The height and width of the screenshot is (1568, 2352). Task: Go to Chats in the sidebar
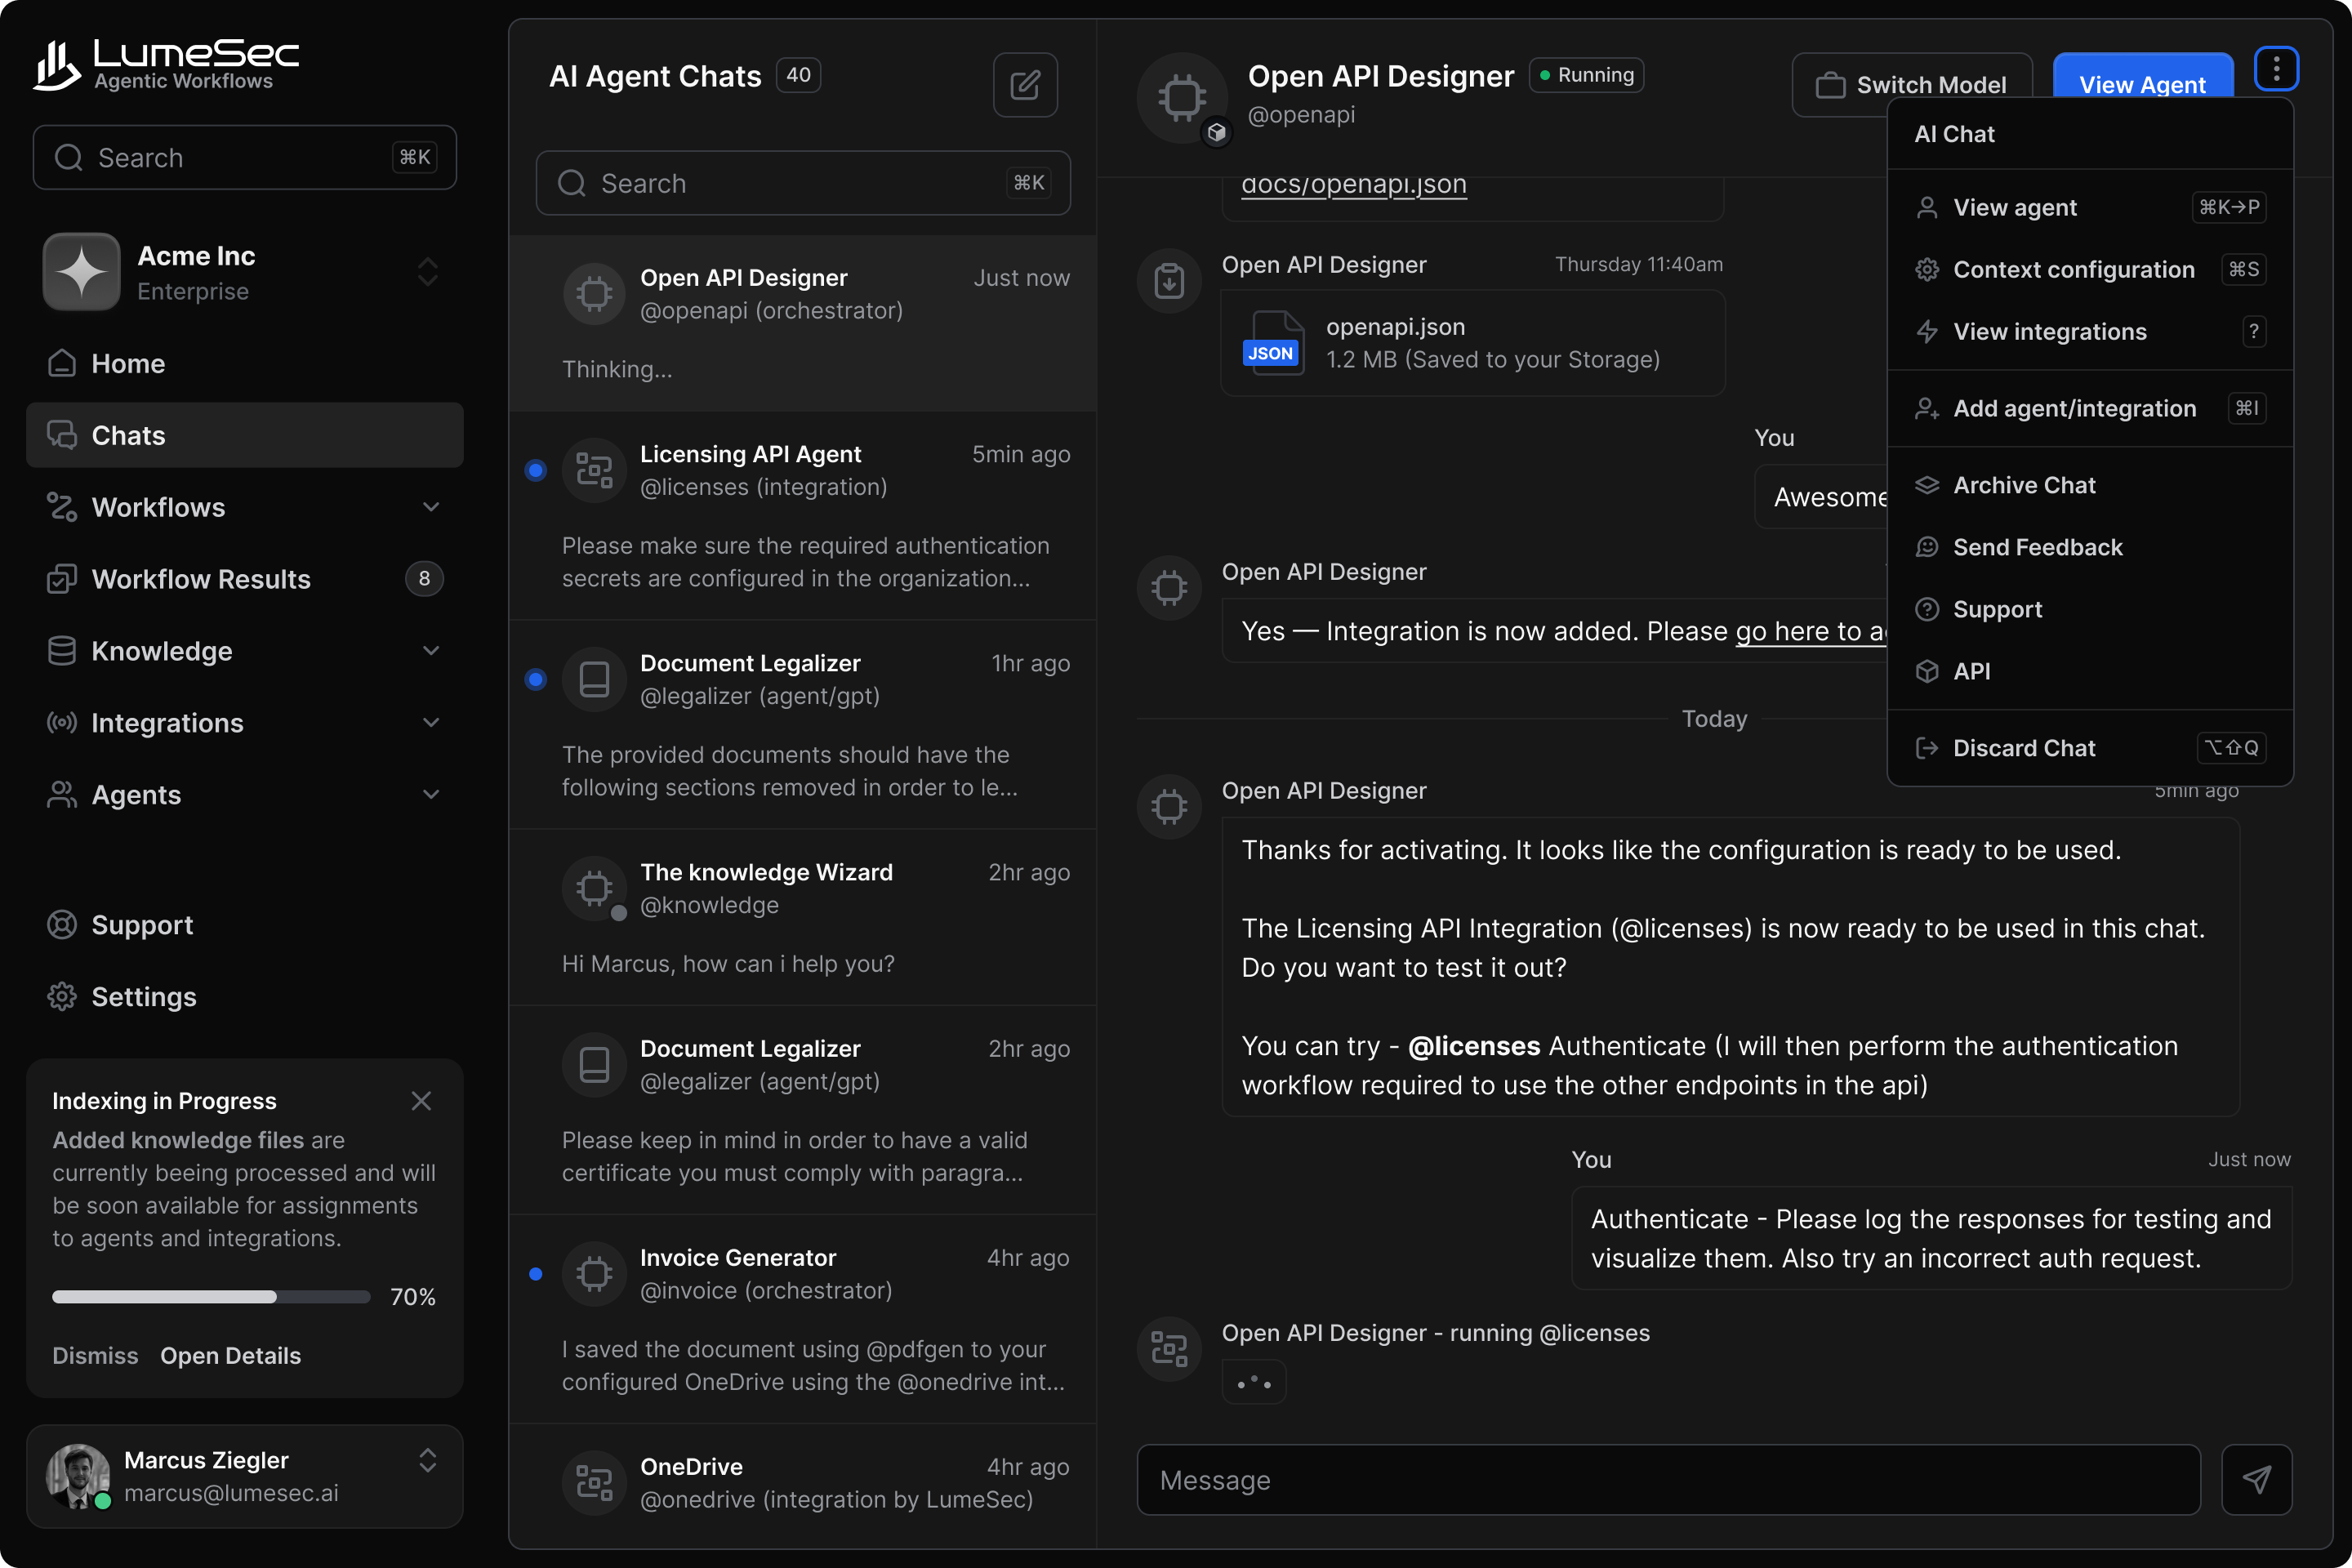coord(245,435)
